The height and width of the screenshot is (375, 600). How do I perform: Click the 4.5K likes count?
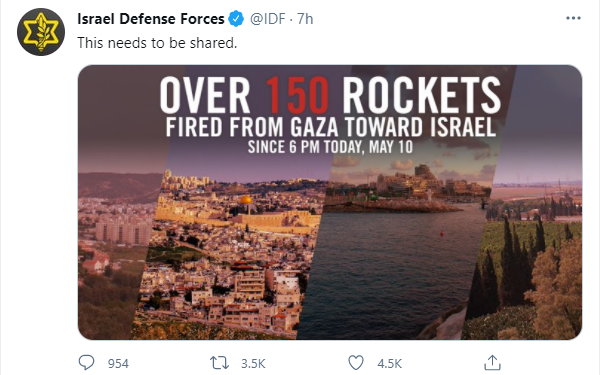(390, 363)
